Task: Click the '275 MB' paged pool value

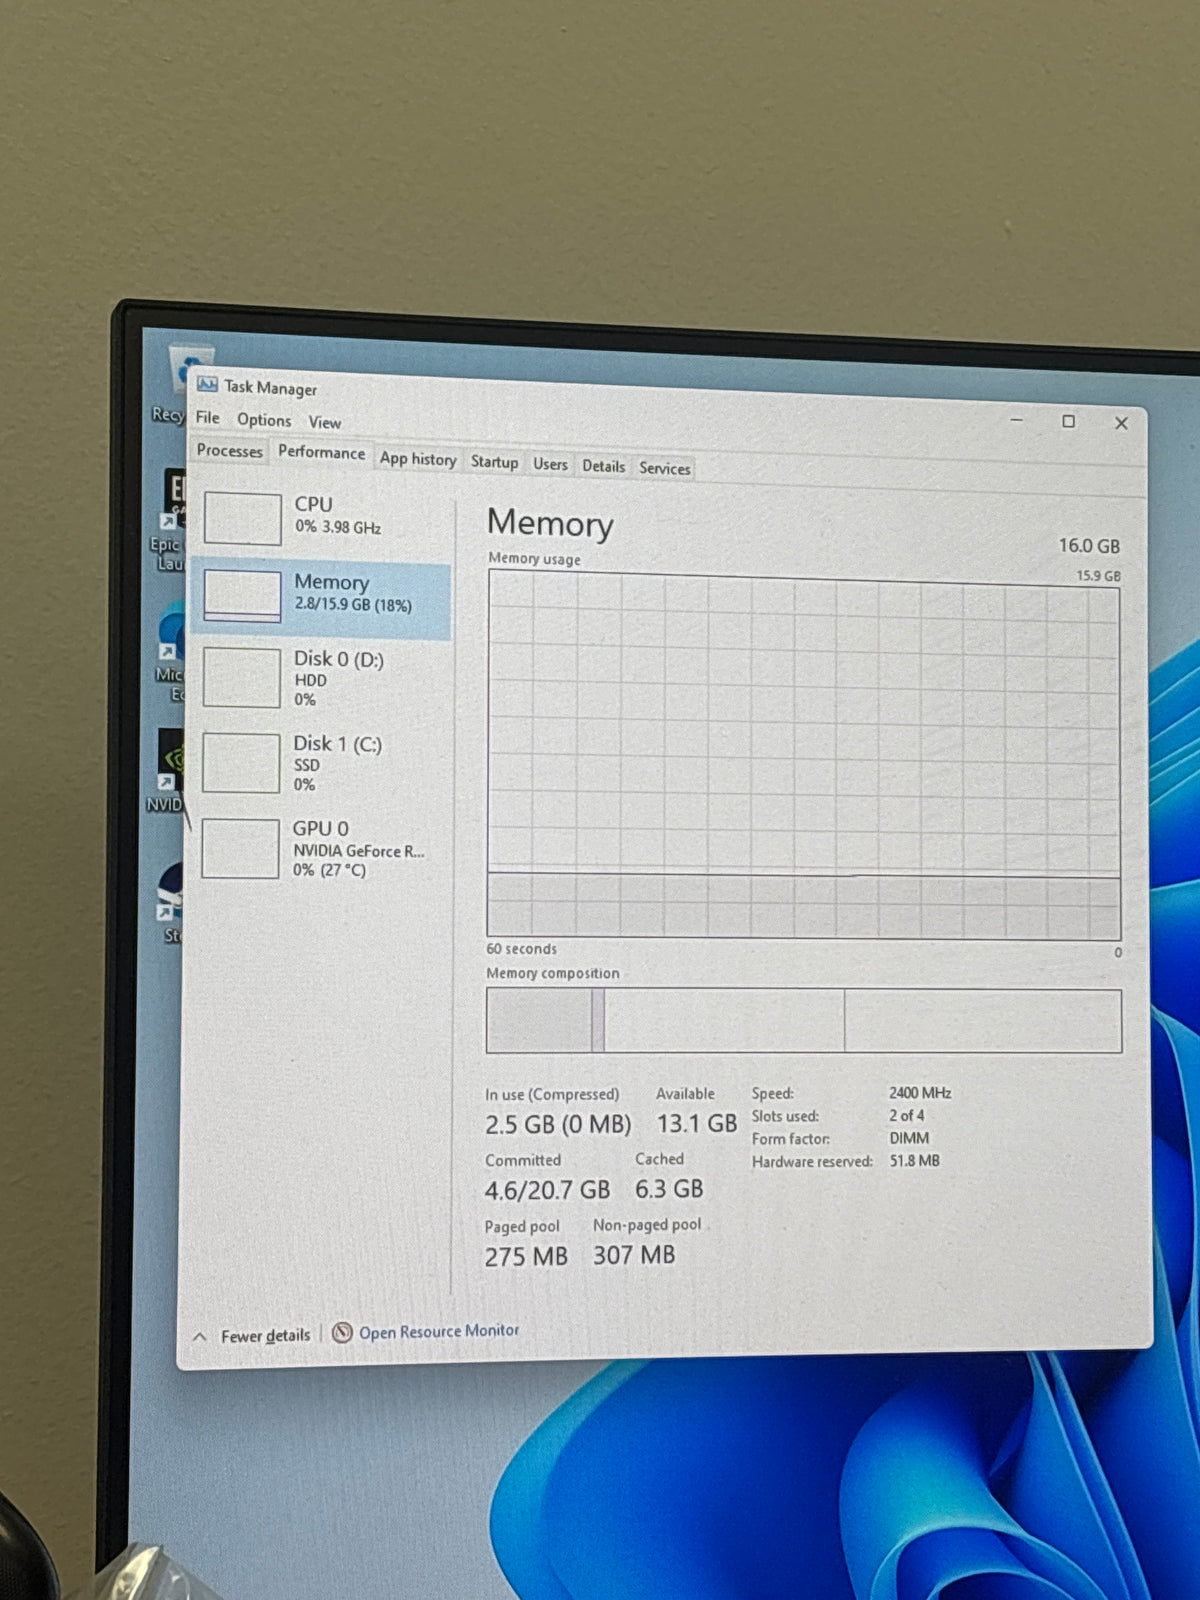Action: coord(526,1257)
